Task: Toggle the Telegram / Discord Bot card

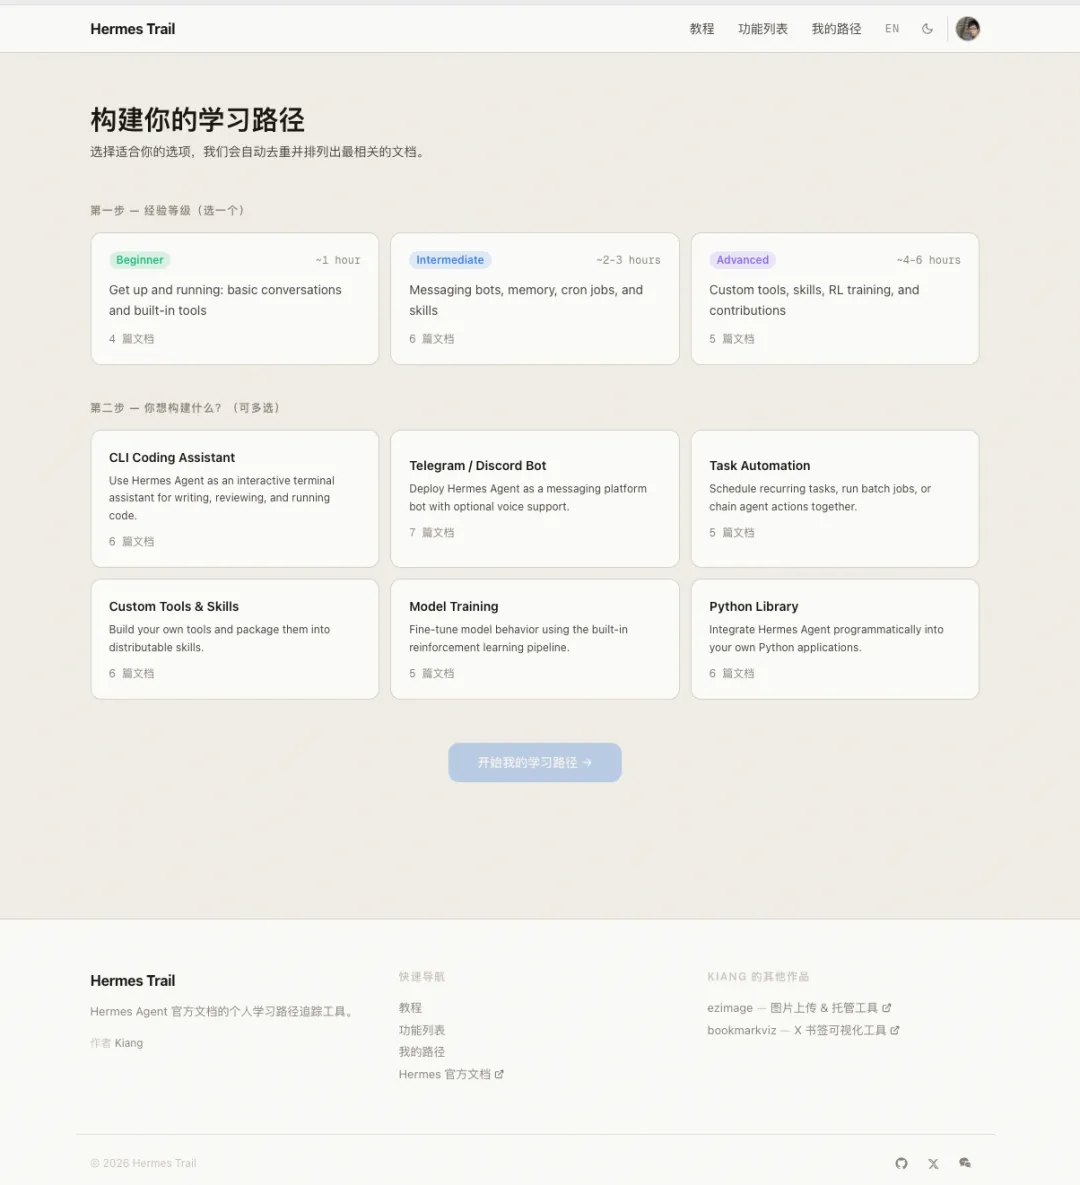Action: [534, 499]
